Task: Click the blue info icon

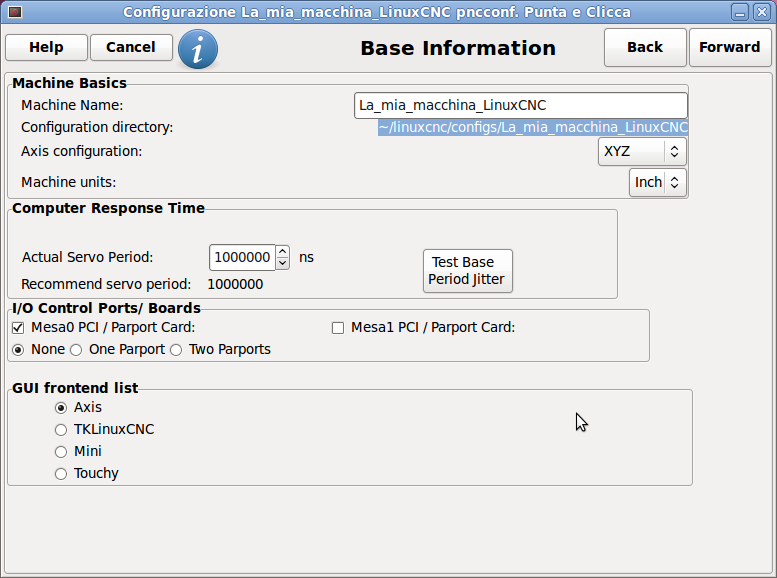Action: click(198, 49)
